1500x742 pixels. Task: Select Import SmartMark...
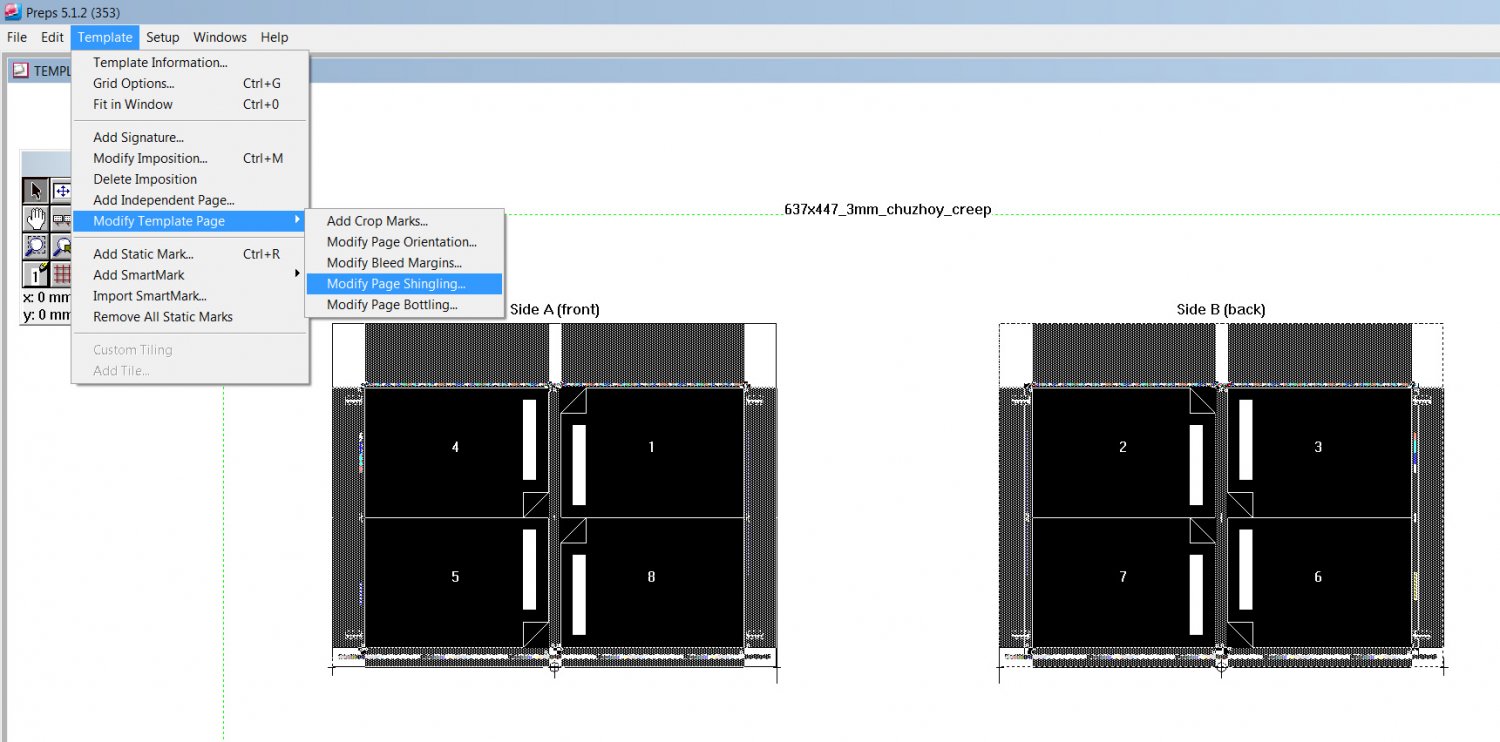pos(190,296)
